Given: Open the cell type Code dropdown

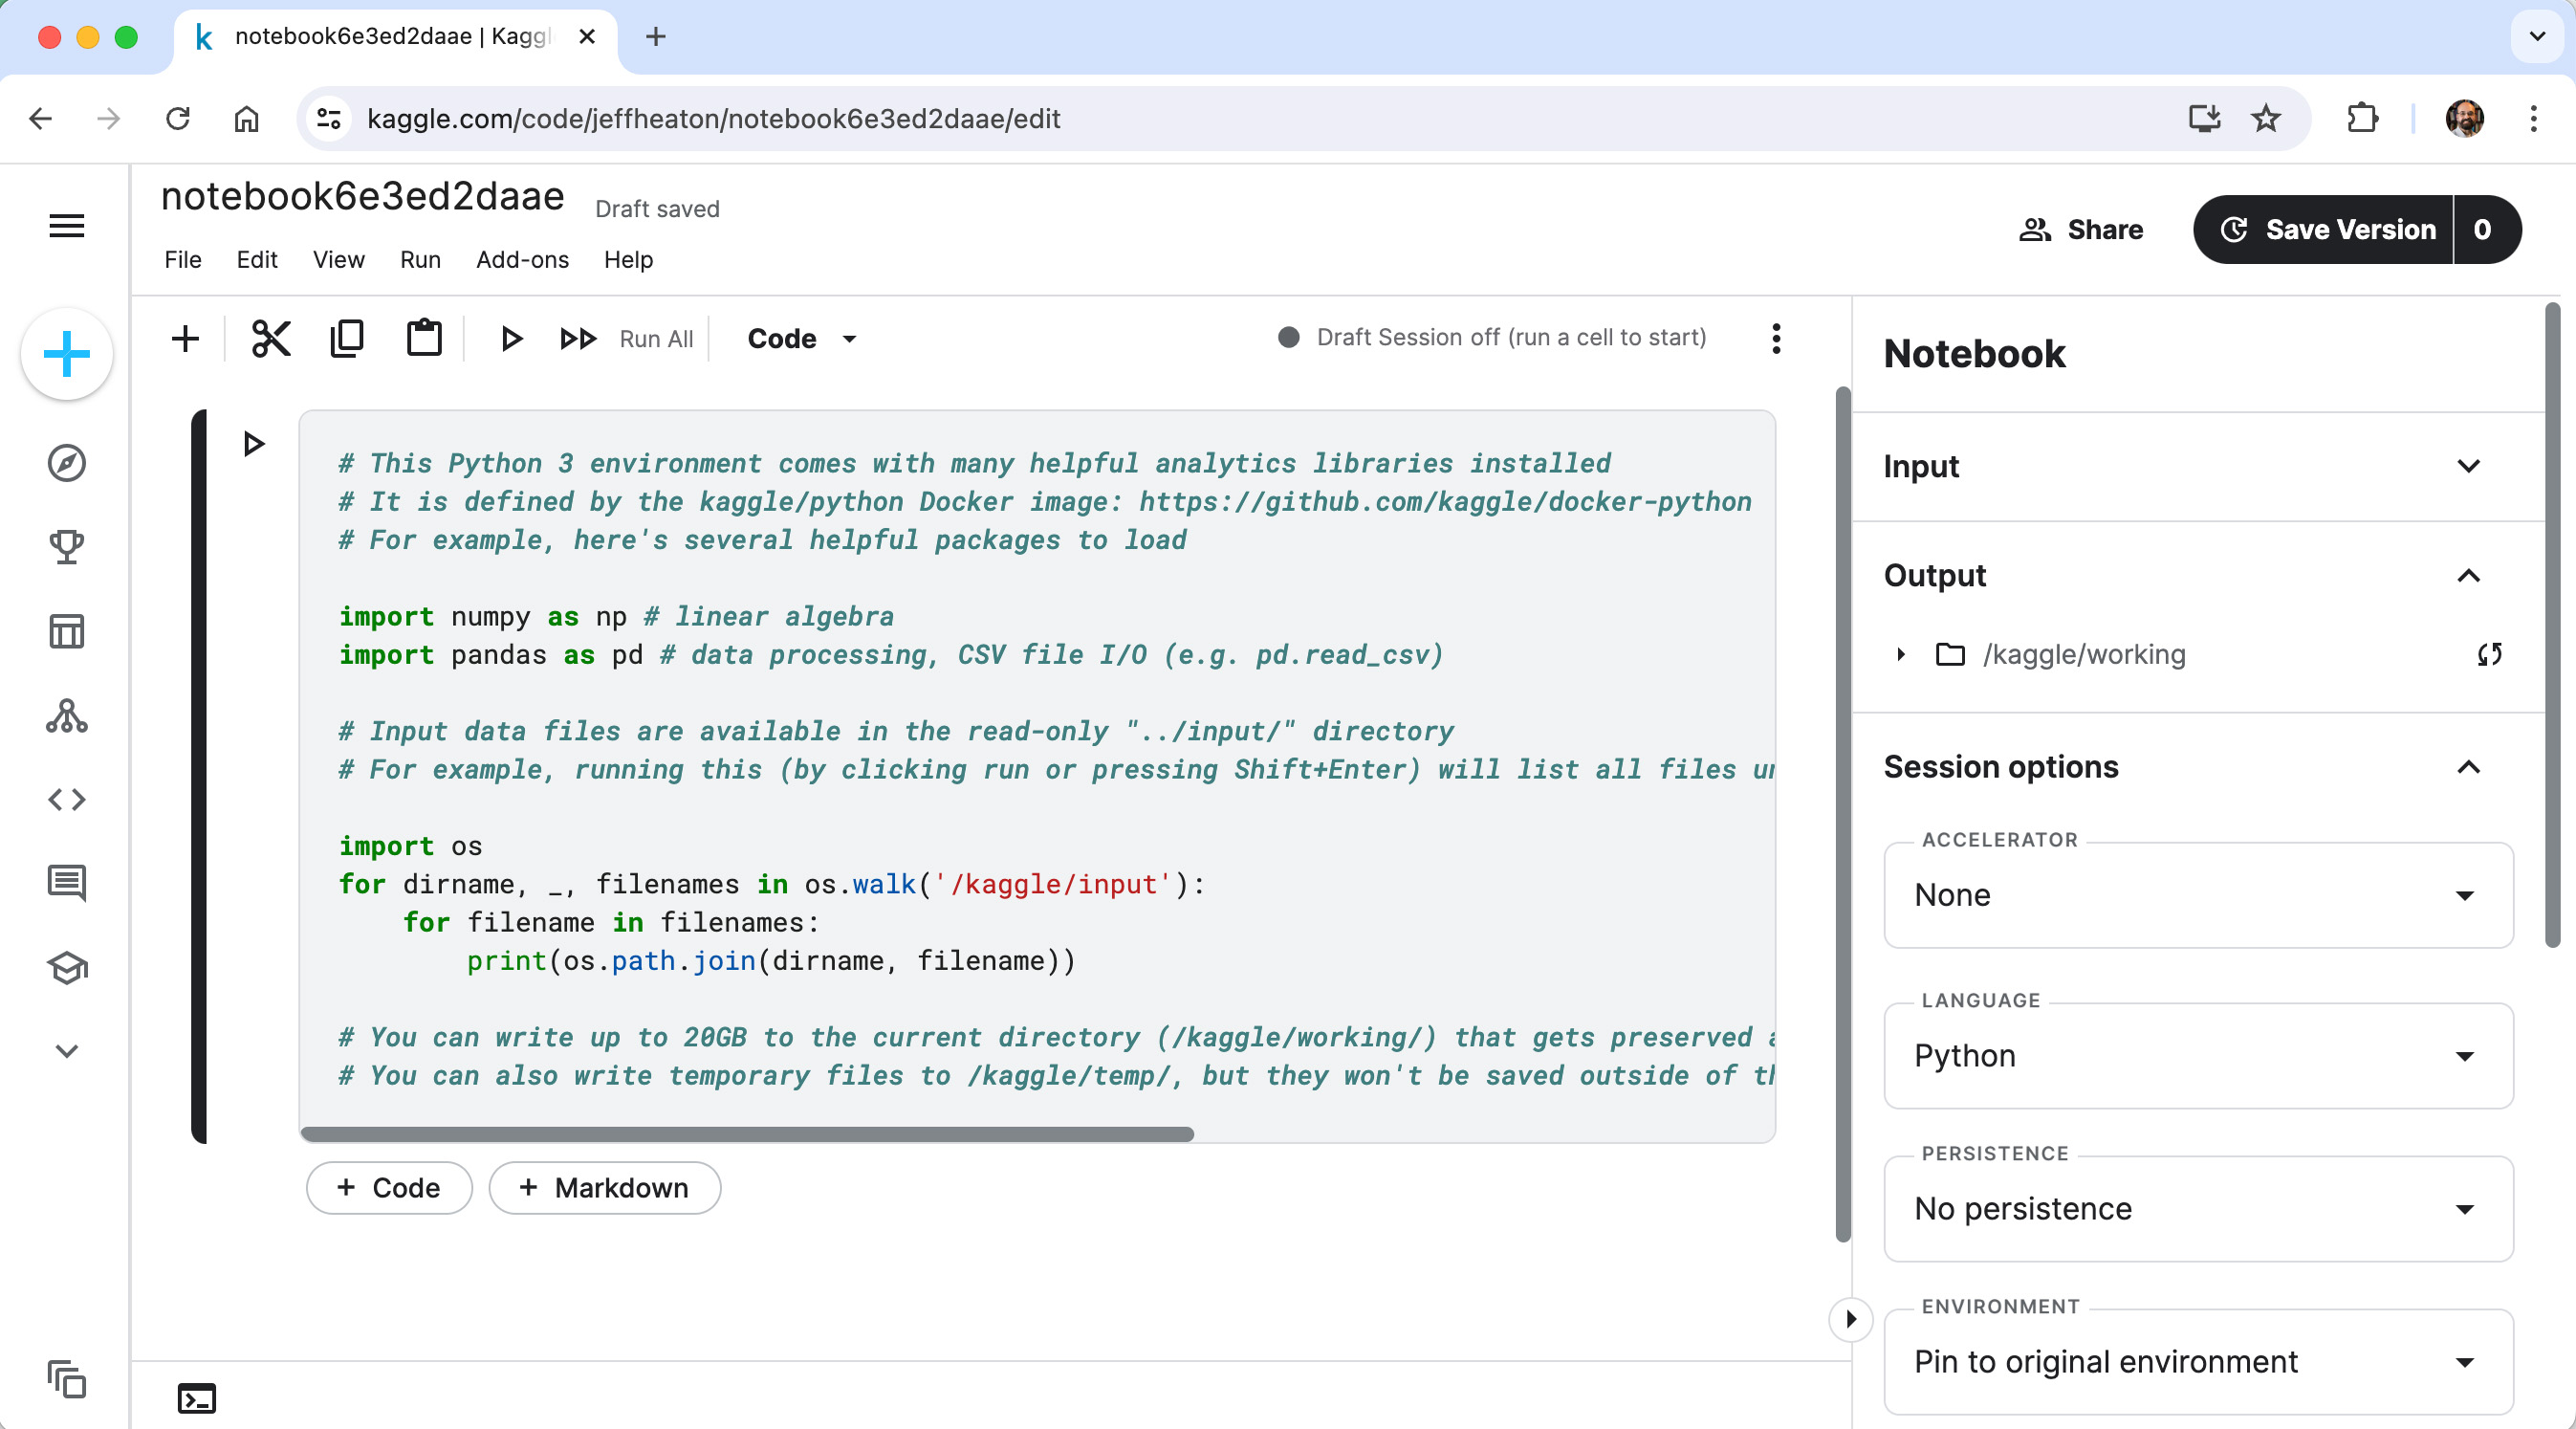Looking at the screenshot, I should tap(800, 339).
